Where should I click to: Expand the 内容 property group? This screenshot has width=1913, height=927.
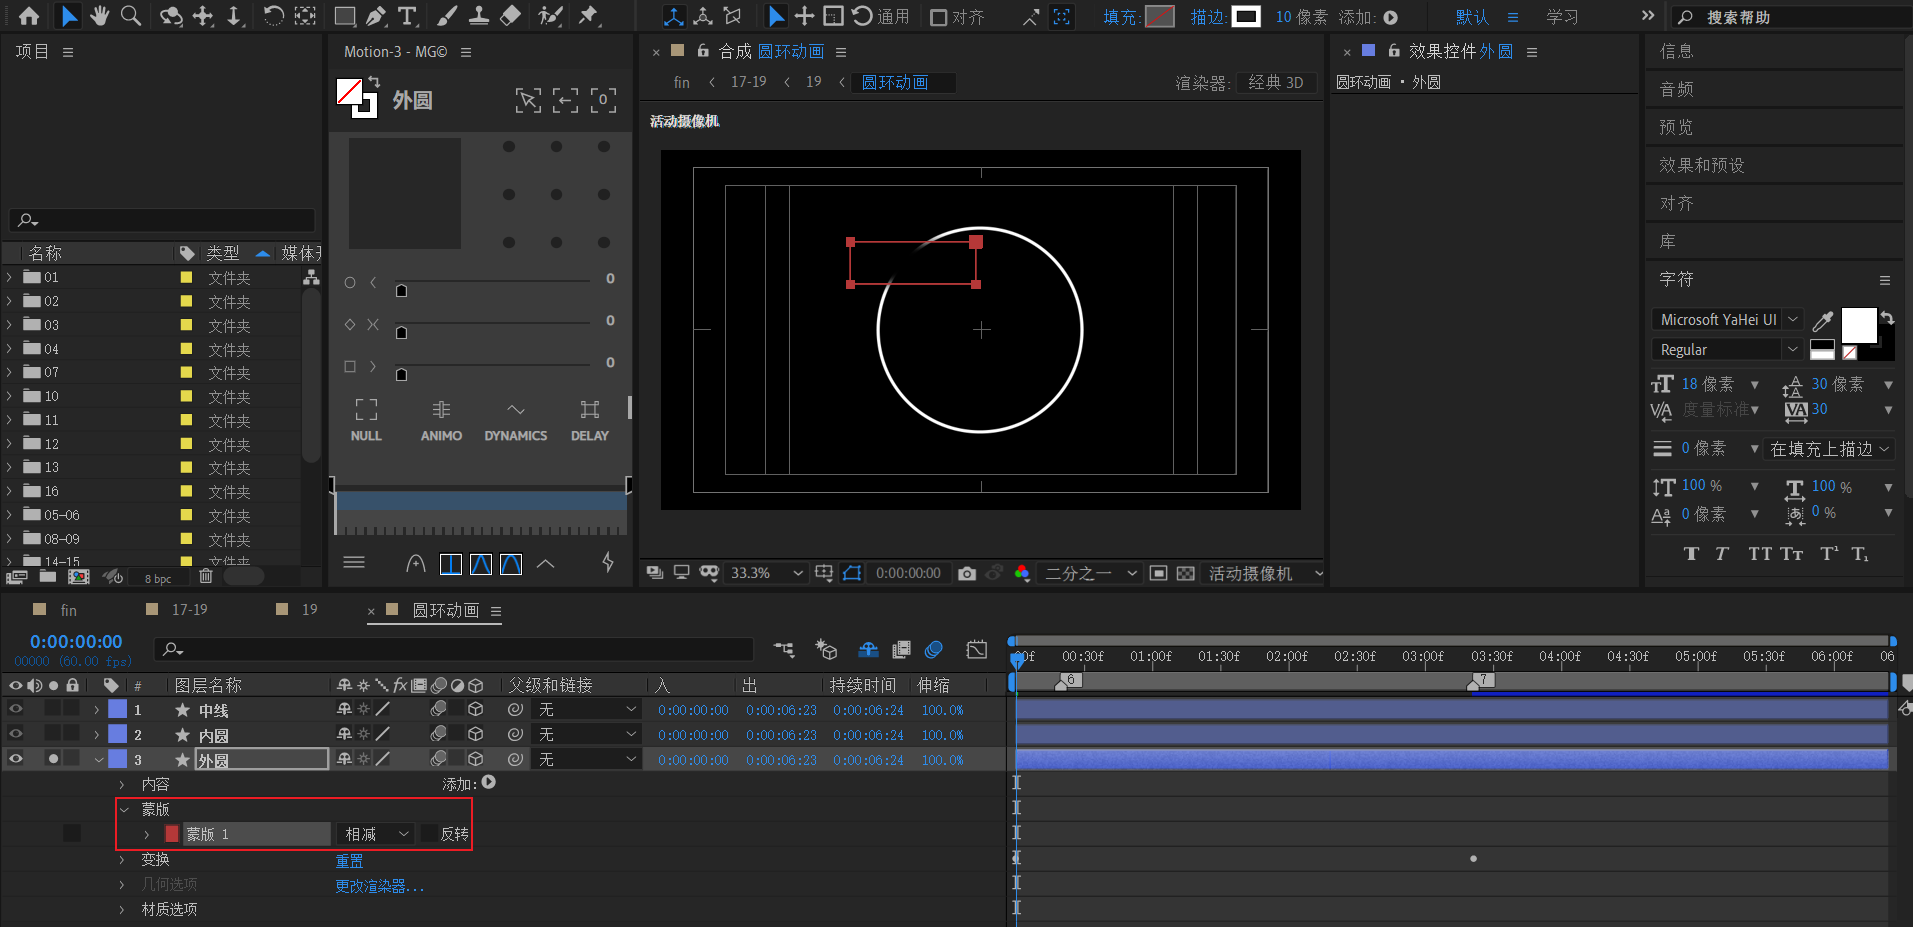tap(122, 785)
